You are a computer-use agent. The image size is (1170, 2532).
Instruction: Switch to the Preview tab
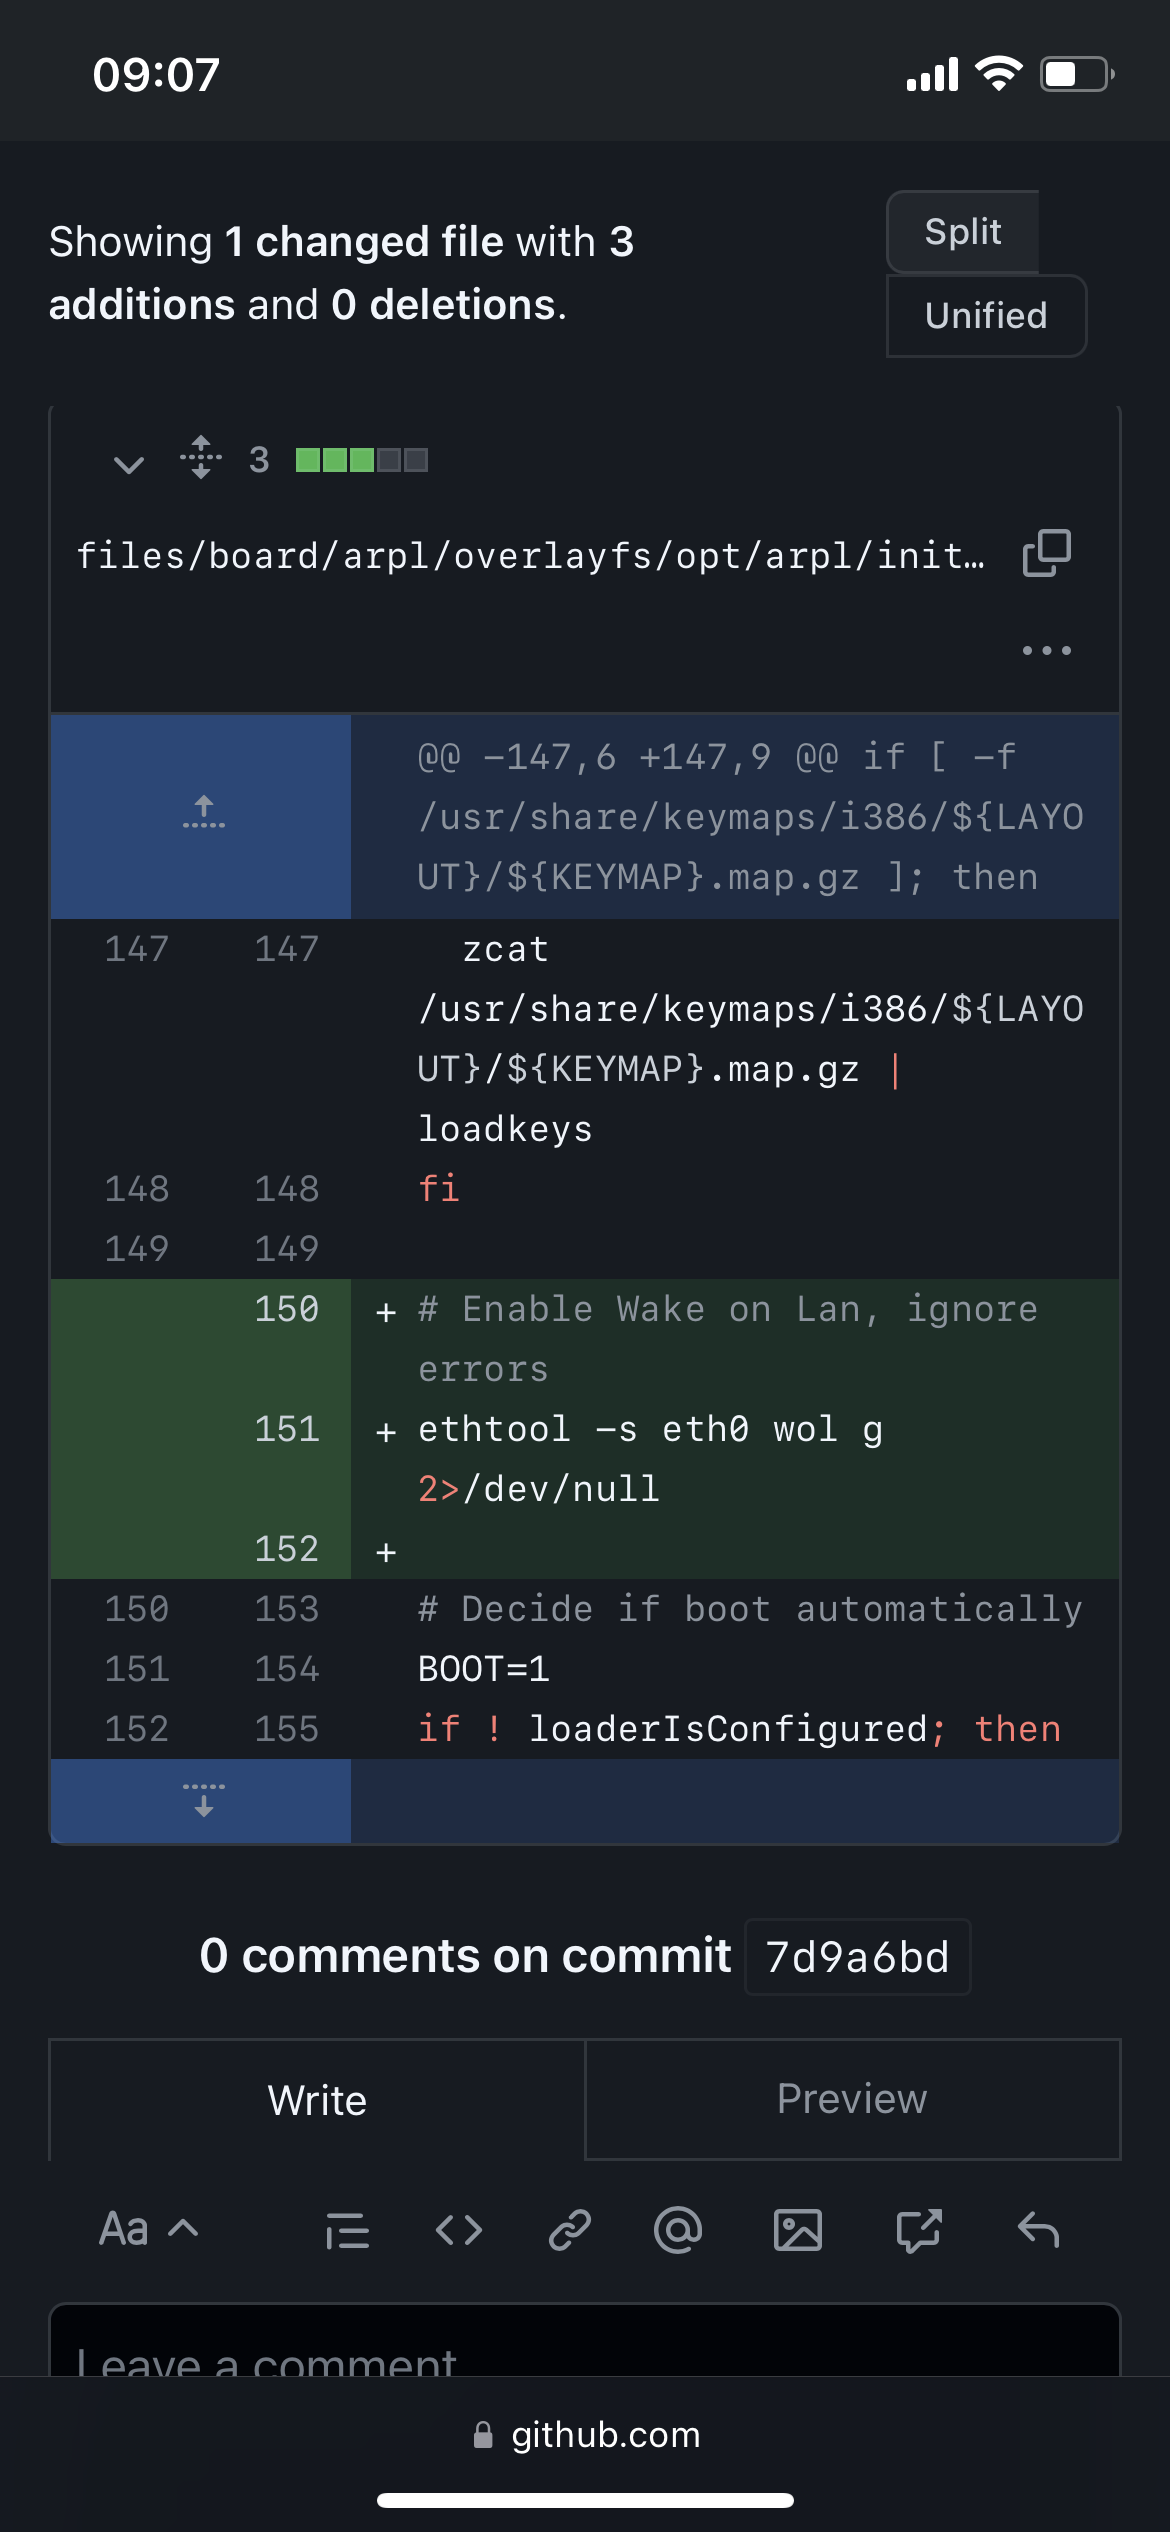[850, 2100]
